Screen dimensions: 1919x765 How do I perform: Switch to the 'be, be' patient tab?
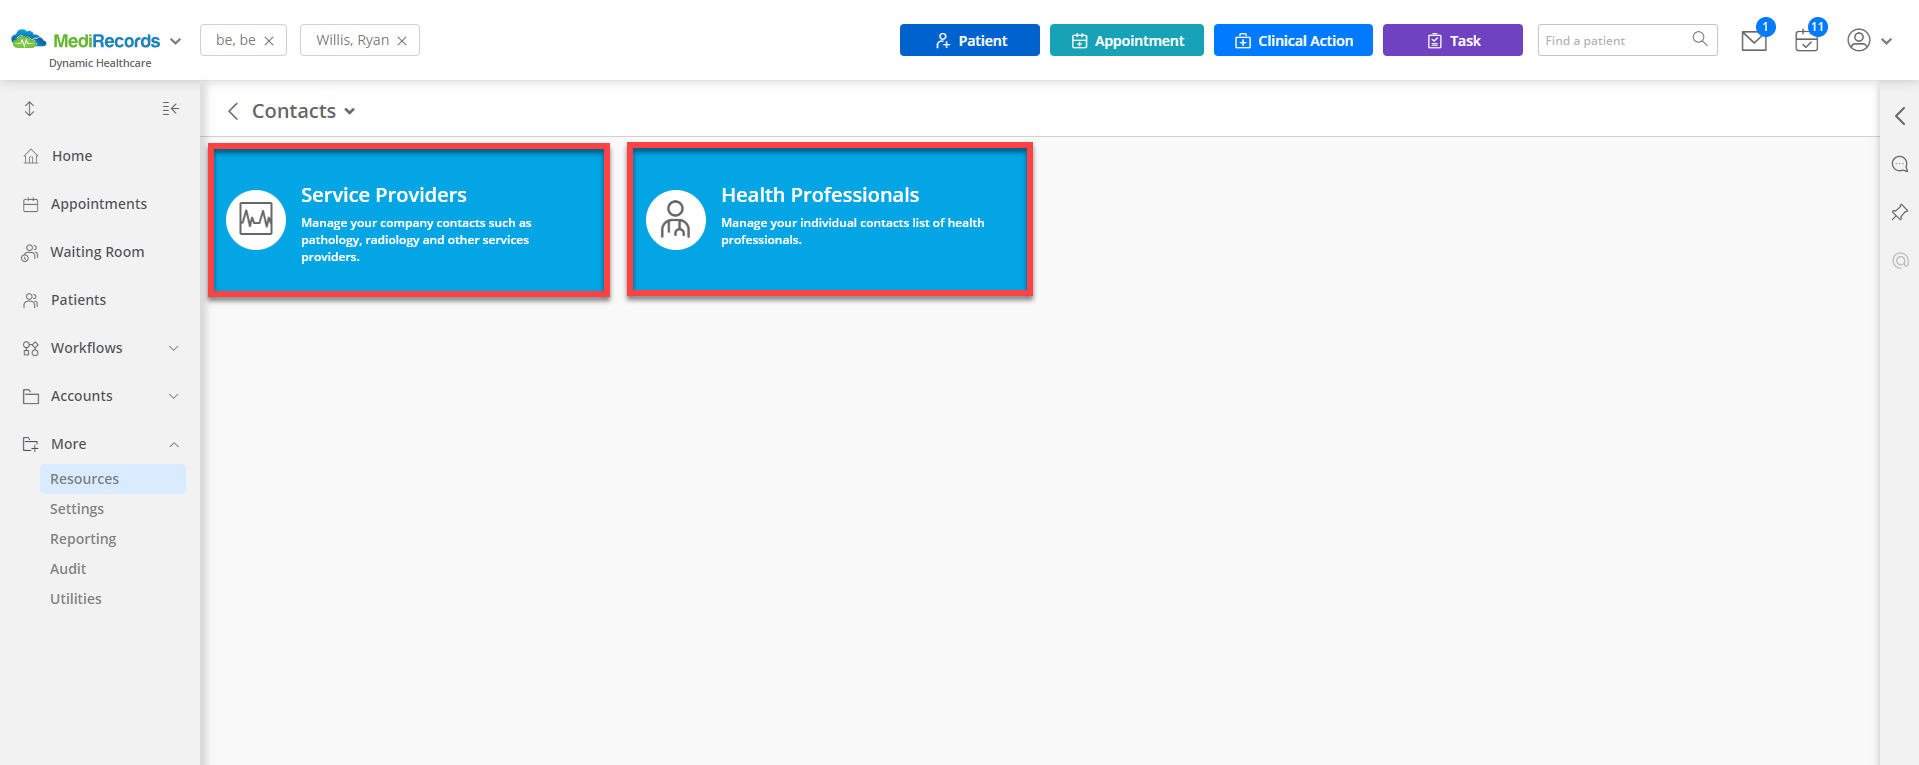coord(236,40)
